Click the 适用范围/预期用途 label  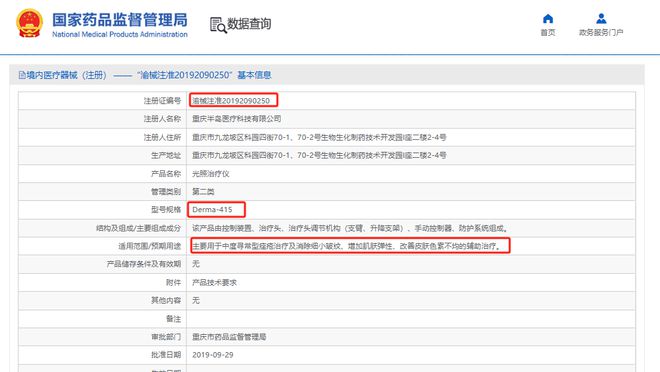coord(149,246)
